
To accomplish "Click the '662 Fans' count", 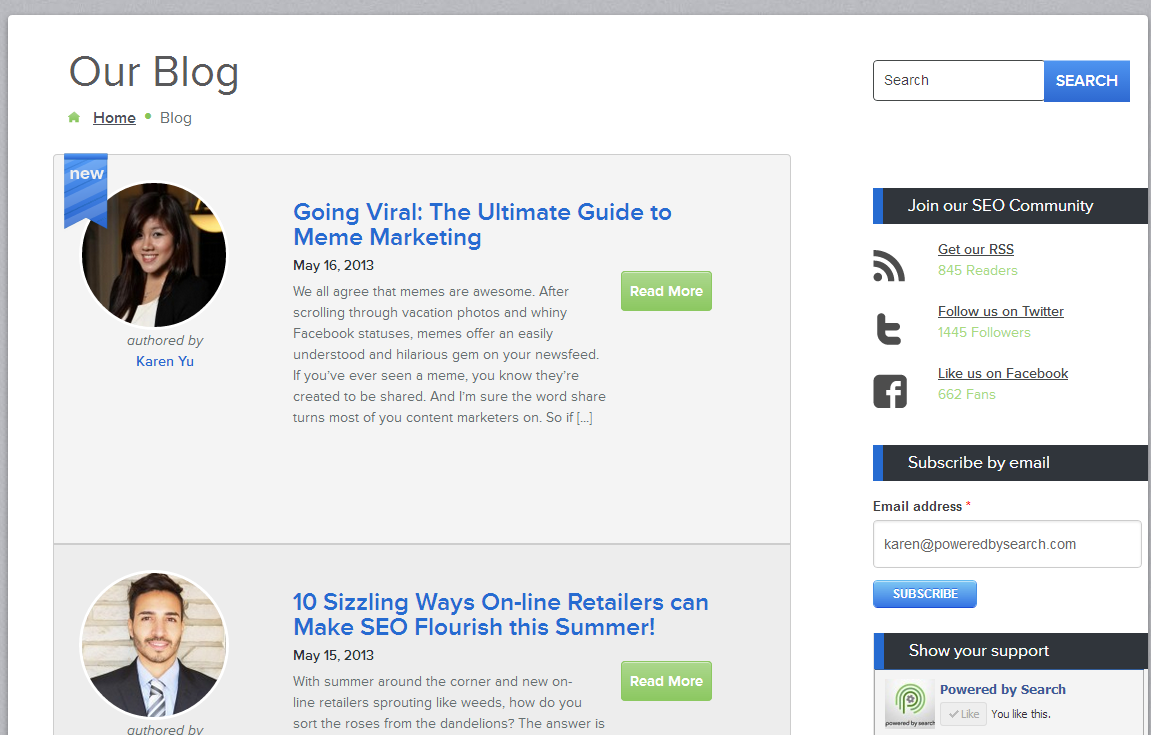I will tap(967, 394).
